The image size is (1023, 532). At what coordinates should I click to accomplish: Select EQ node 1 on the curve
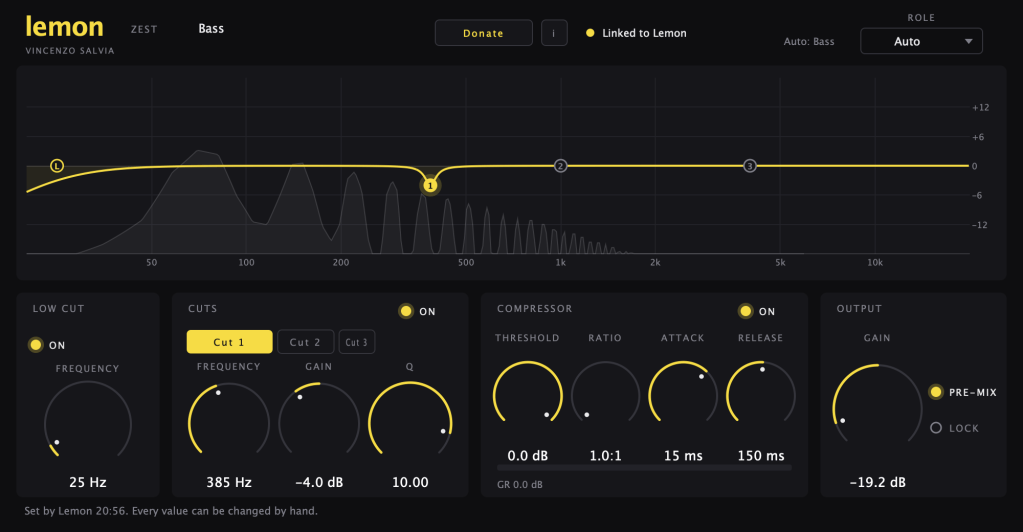pos(430,186)
